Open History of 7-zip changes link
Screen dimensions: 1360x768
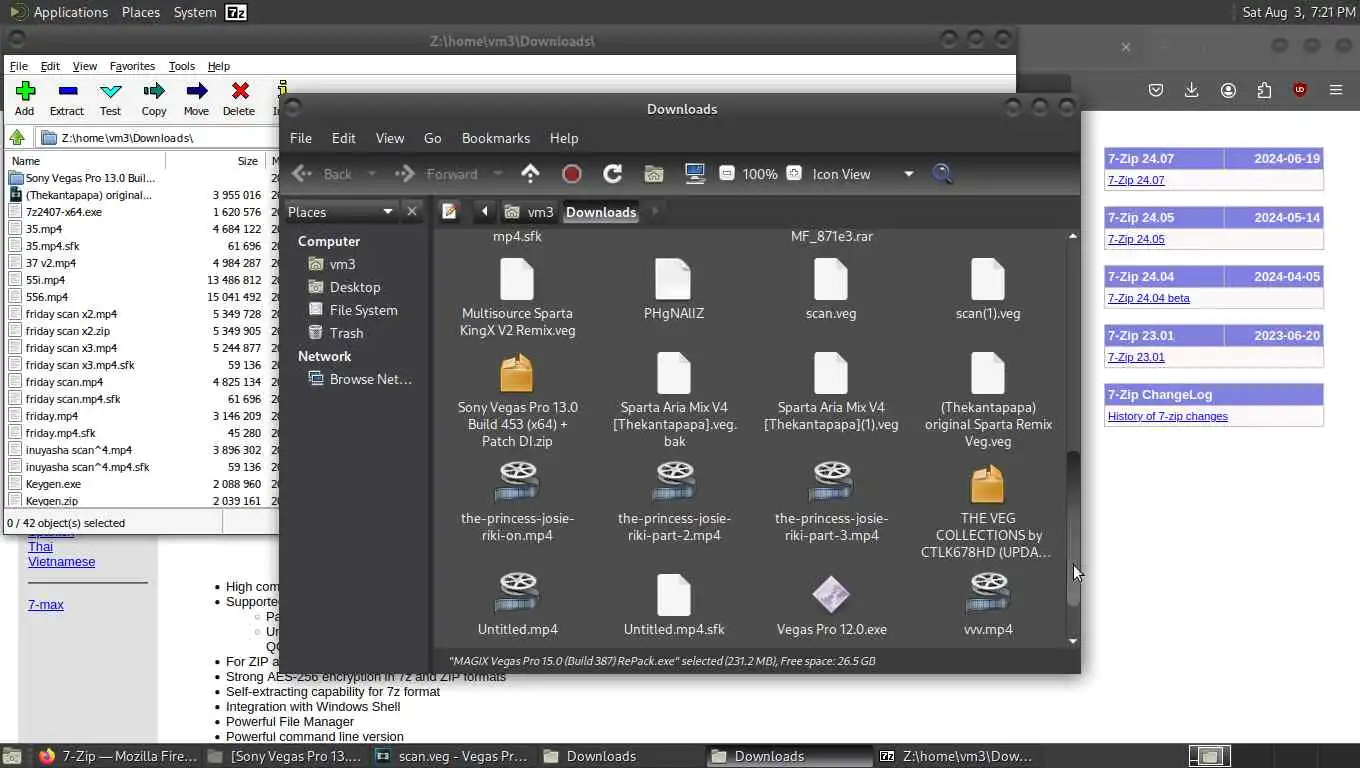[x=1167, y=416]
